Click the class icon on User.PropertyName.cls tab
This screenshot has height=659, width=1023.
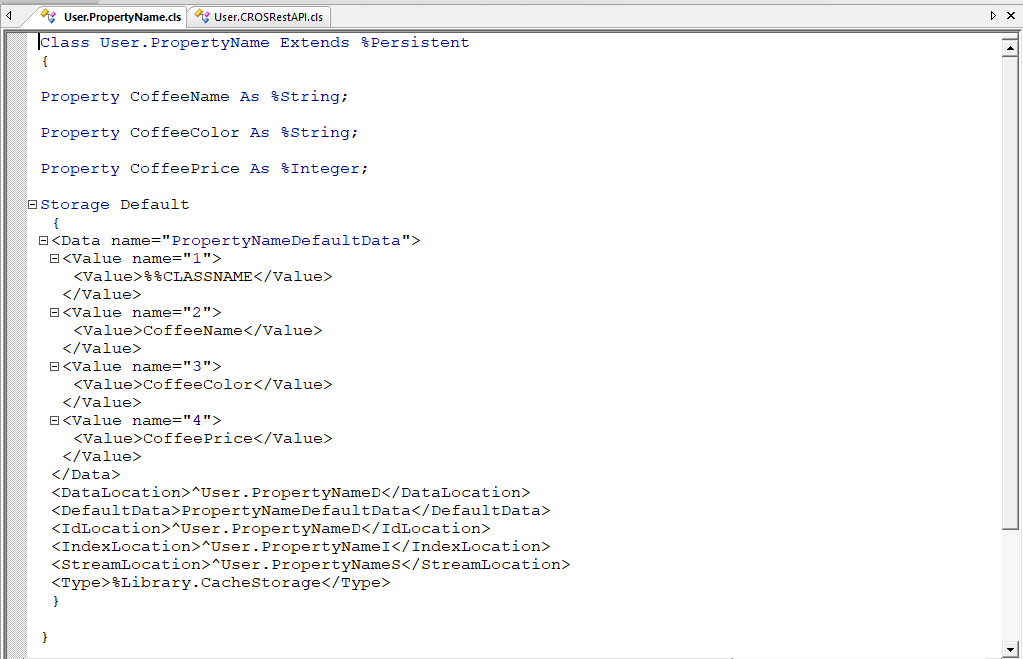[x=48, y=16]
